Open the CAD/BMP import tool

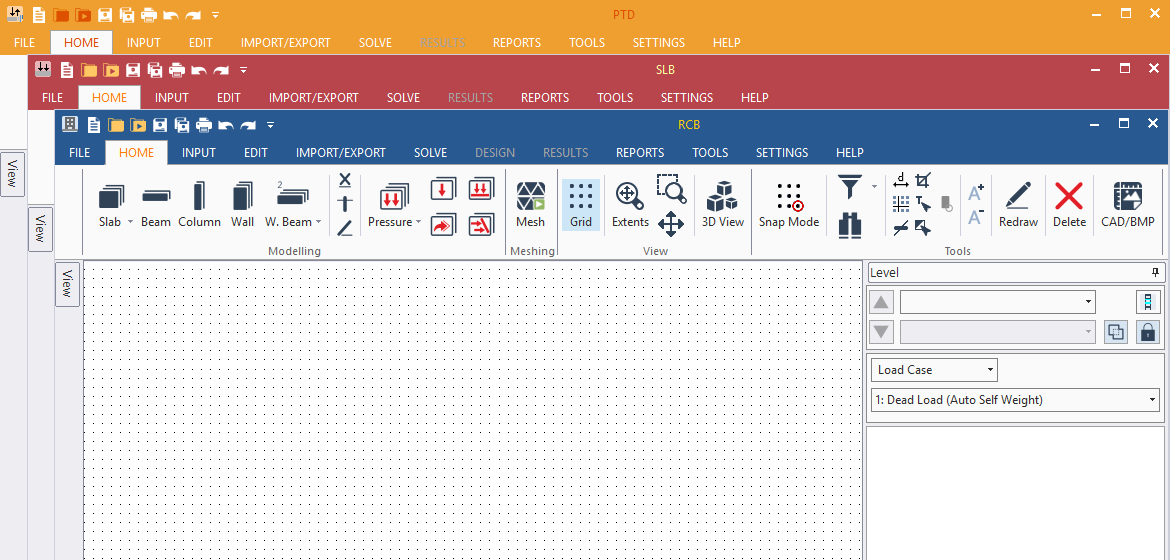pos(1128,205)
